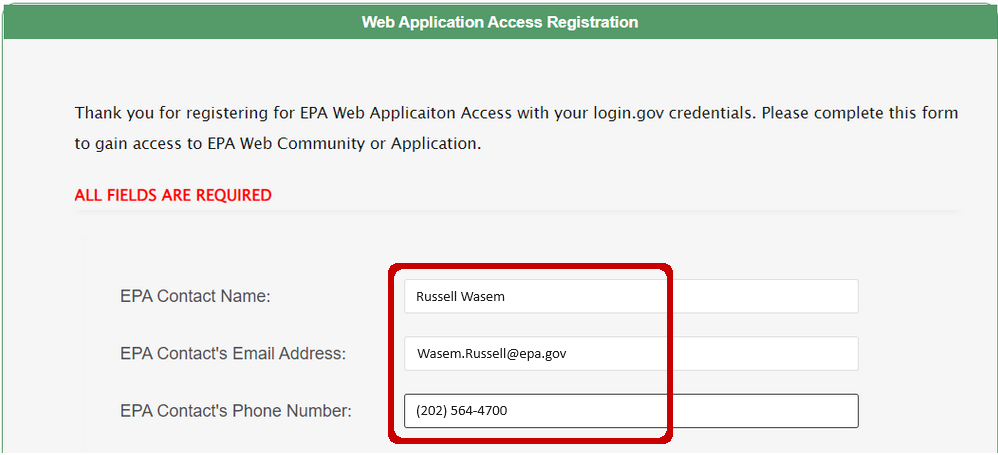Click the 'EPA Contact Name:' label
Image resolution: width=998 pixels, height=455 pixels.
point(195,296)
